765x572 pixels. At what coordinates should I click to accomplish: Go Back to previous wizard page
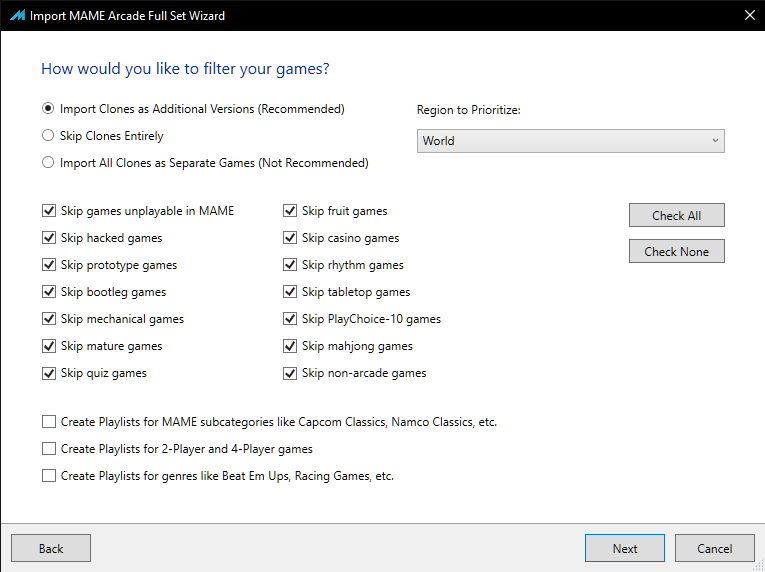pos(51,548)
